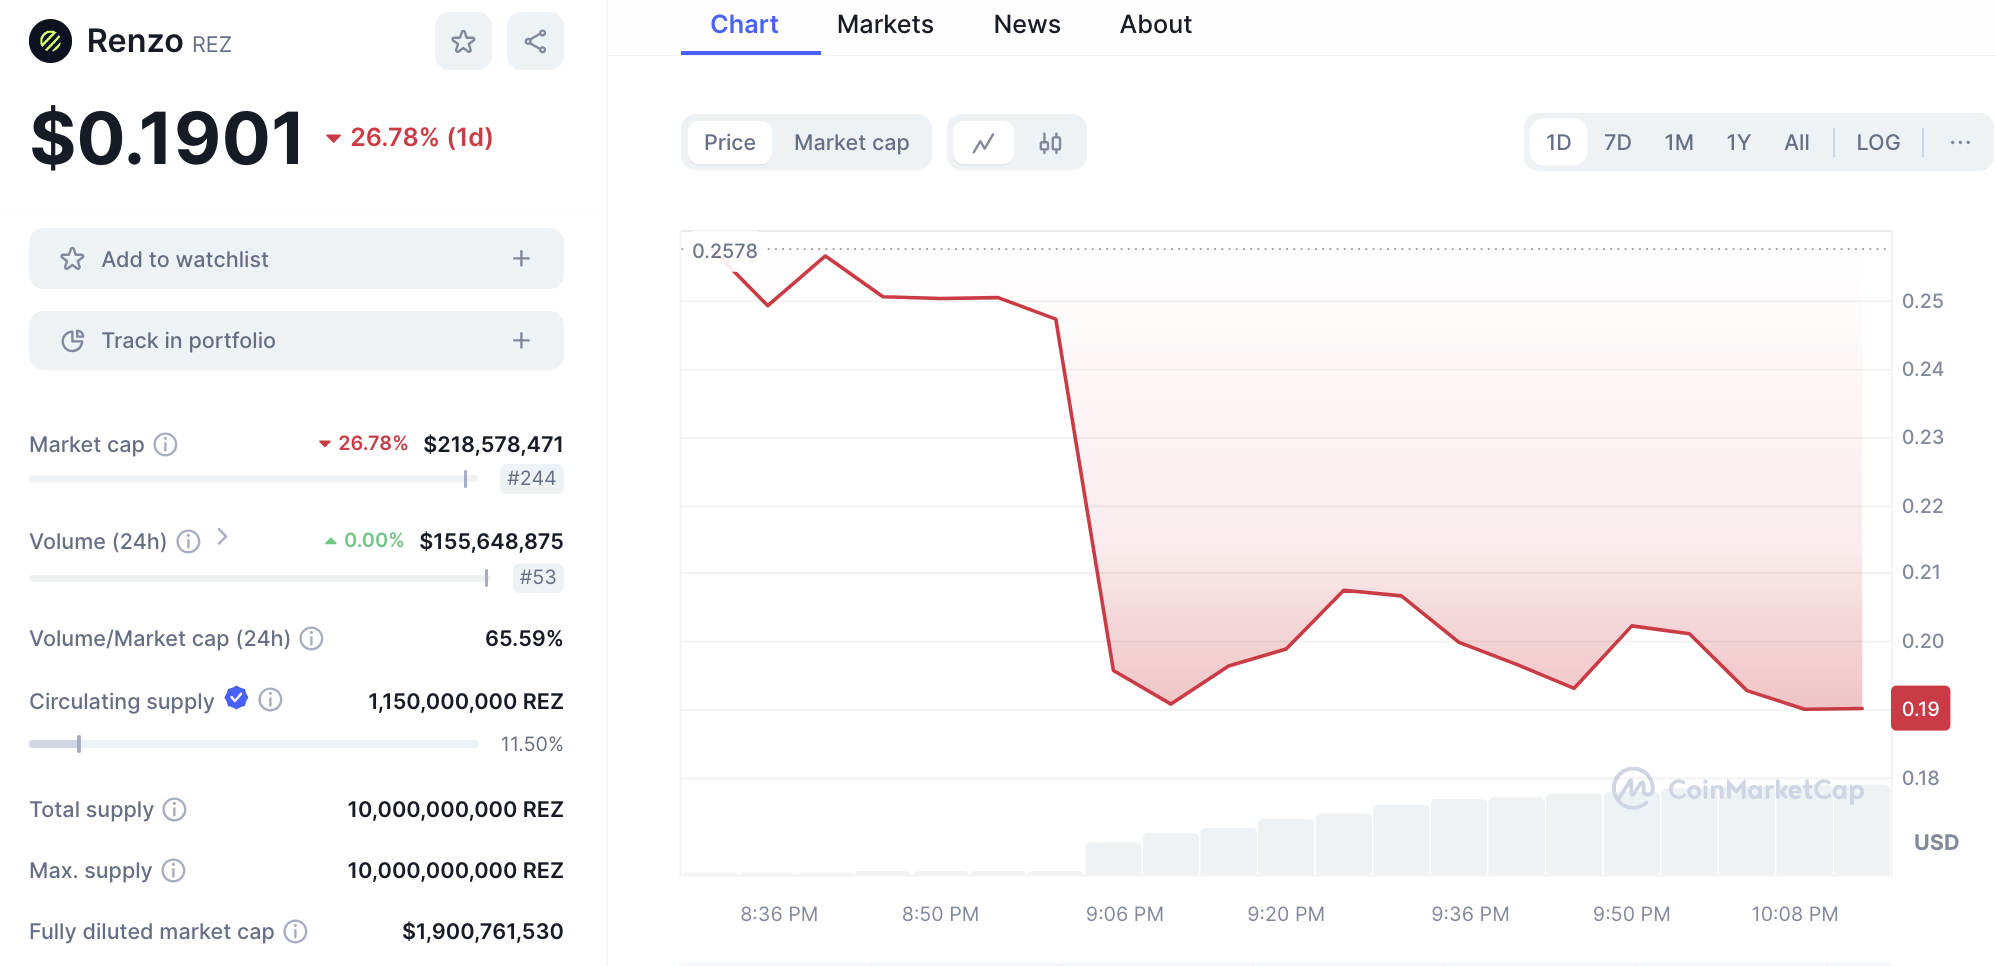
Task: Select the Price chart toggle
Action: [x=730, y=142]
